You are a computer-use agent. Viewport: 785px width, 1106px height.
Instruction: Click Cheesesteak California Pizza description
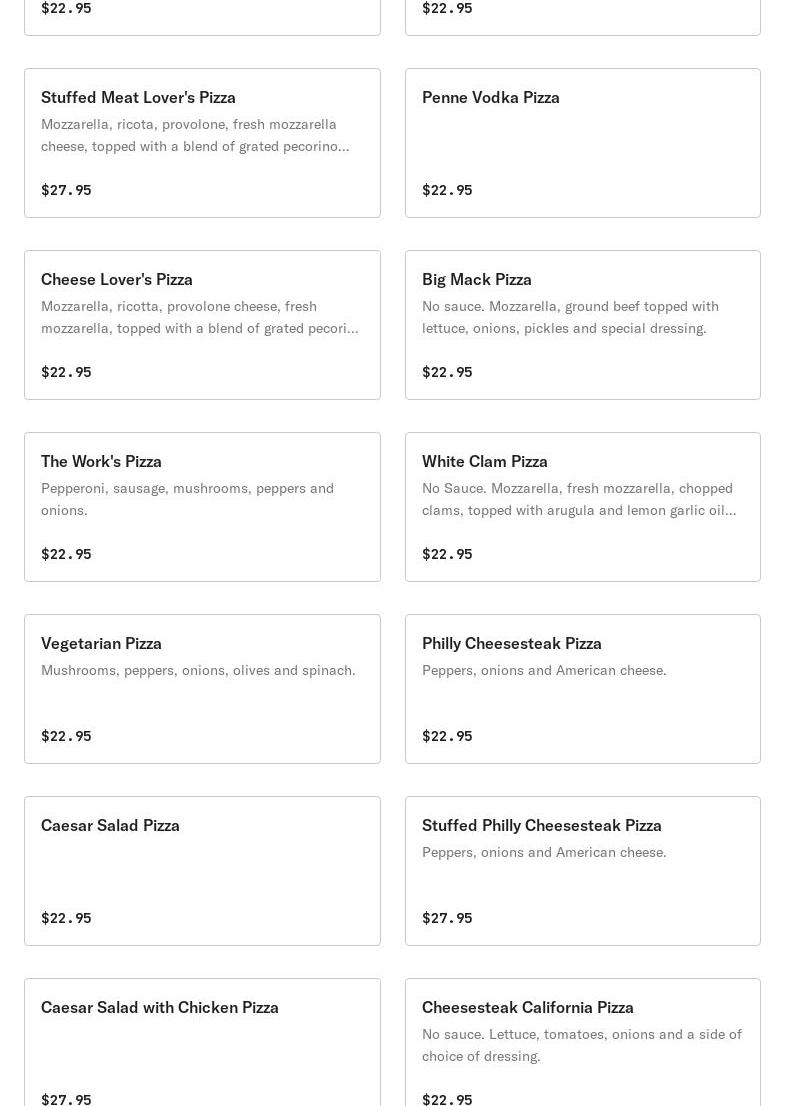coord(581,1045)
